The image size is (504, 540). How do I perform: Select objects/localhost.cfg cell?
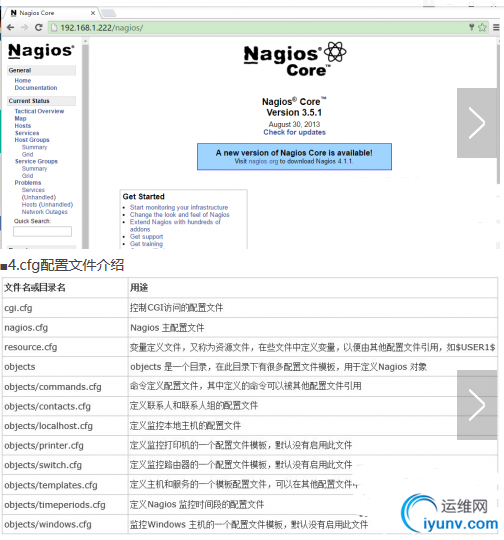65,426
